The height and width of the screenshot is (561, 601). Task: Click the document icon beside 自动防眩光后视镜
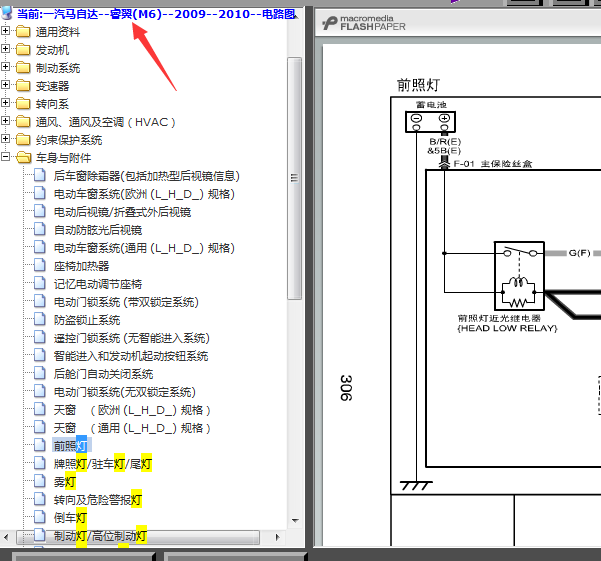pos(39,229)
